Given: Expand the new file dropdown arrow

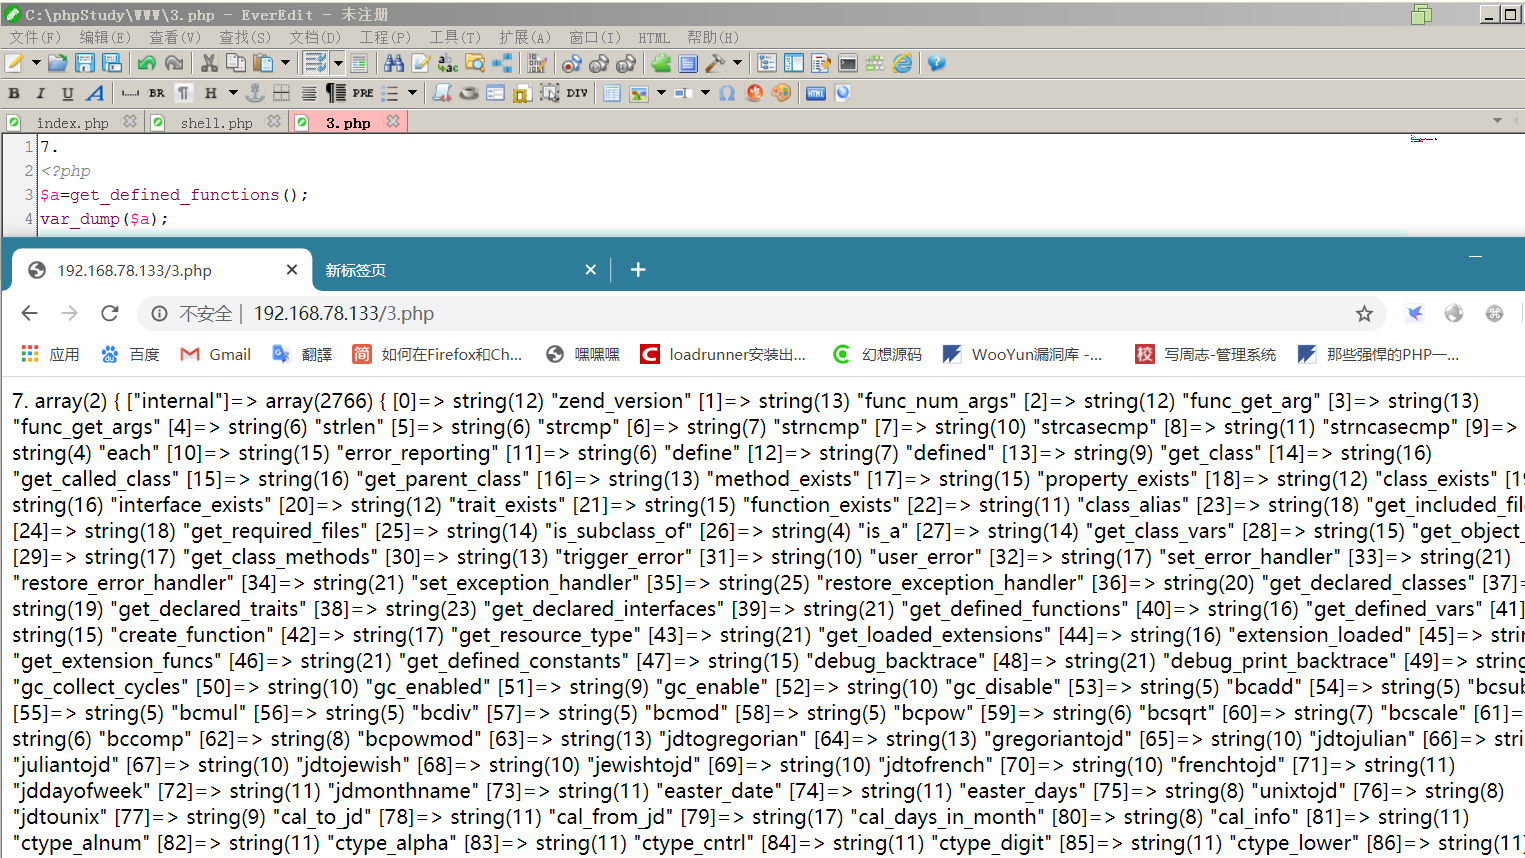Looking at the screenshot, I should [36, 63].
